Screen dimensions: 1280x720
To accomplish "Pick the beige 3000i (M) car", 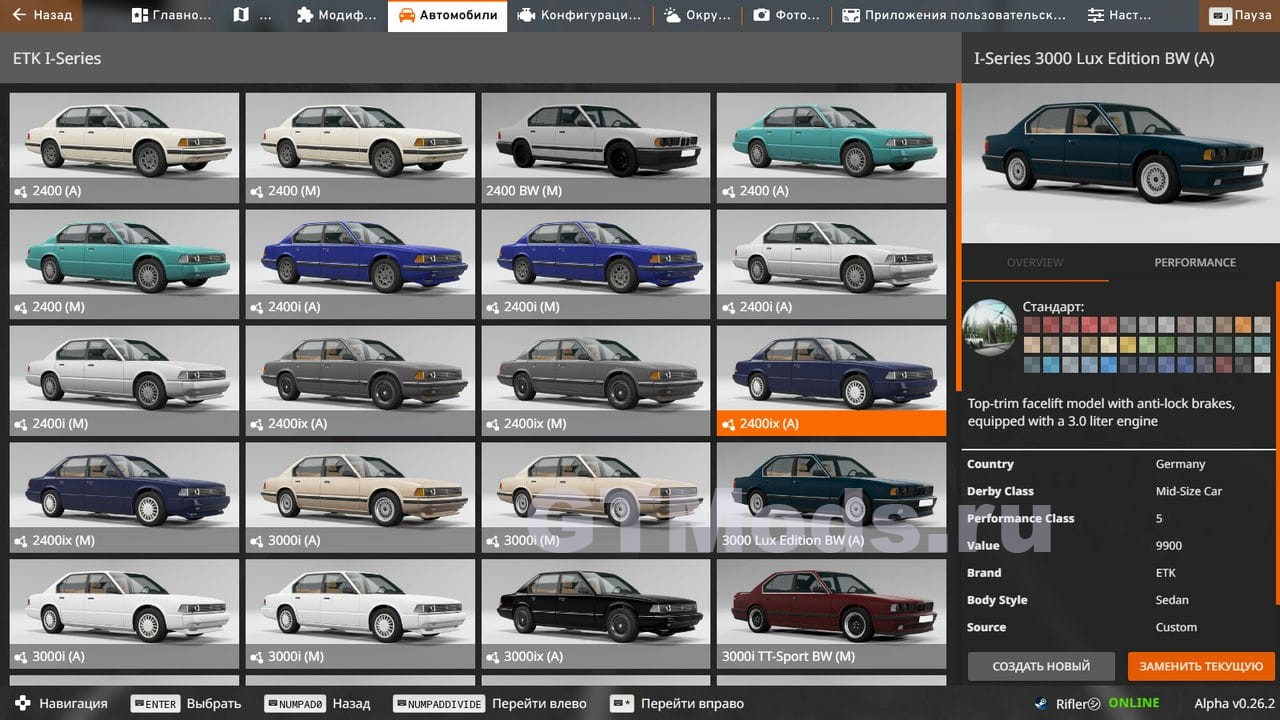I will (596, 497).
